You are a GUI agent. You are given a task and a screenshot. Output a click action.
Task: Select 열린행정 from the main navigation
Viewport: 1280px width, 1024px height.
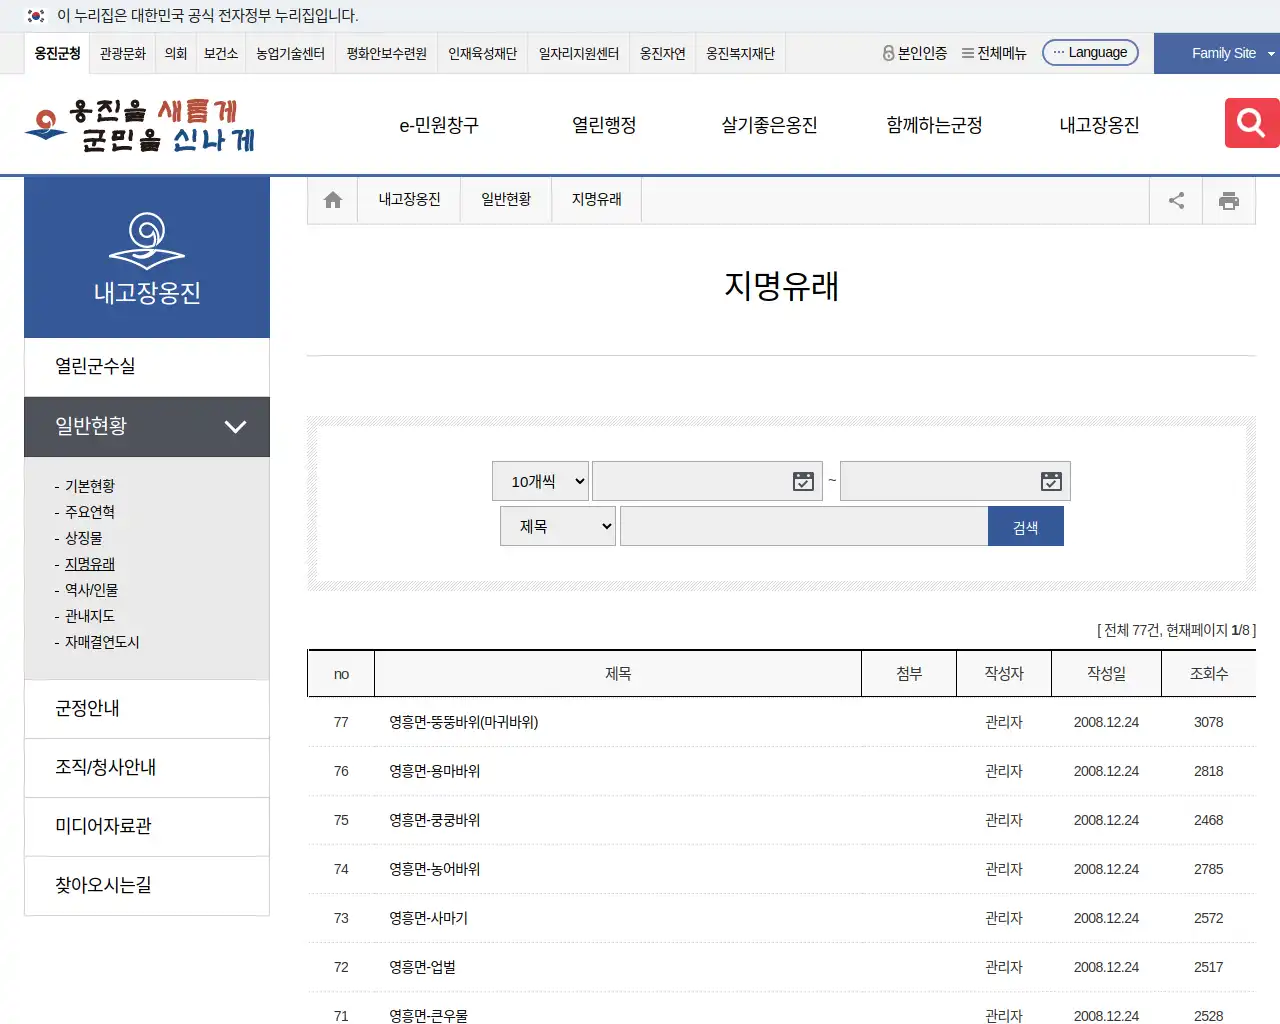pos(602,124)
